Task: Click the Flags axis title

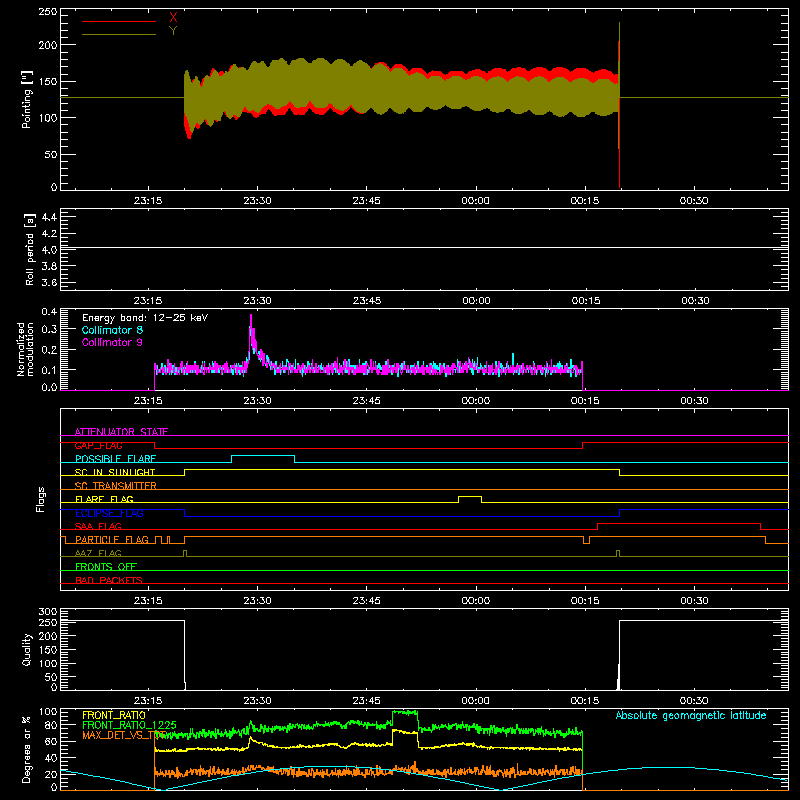Action: point(41,499)
